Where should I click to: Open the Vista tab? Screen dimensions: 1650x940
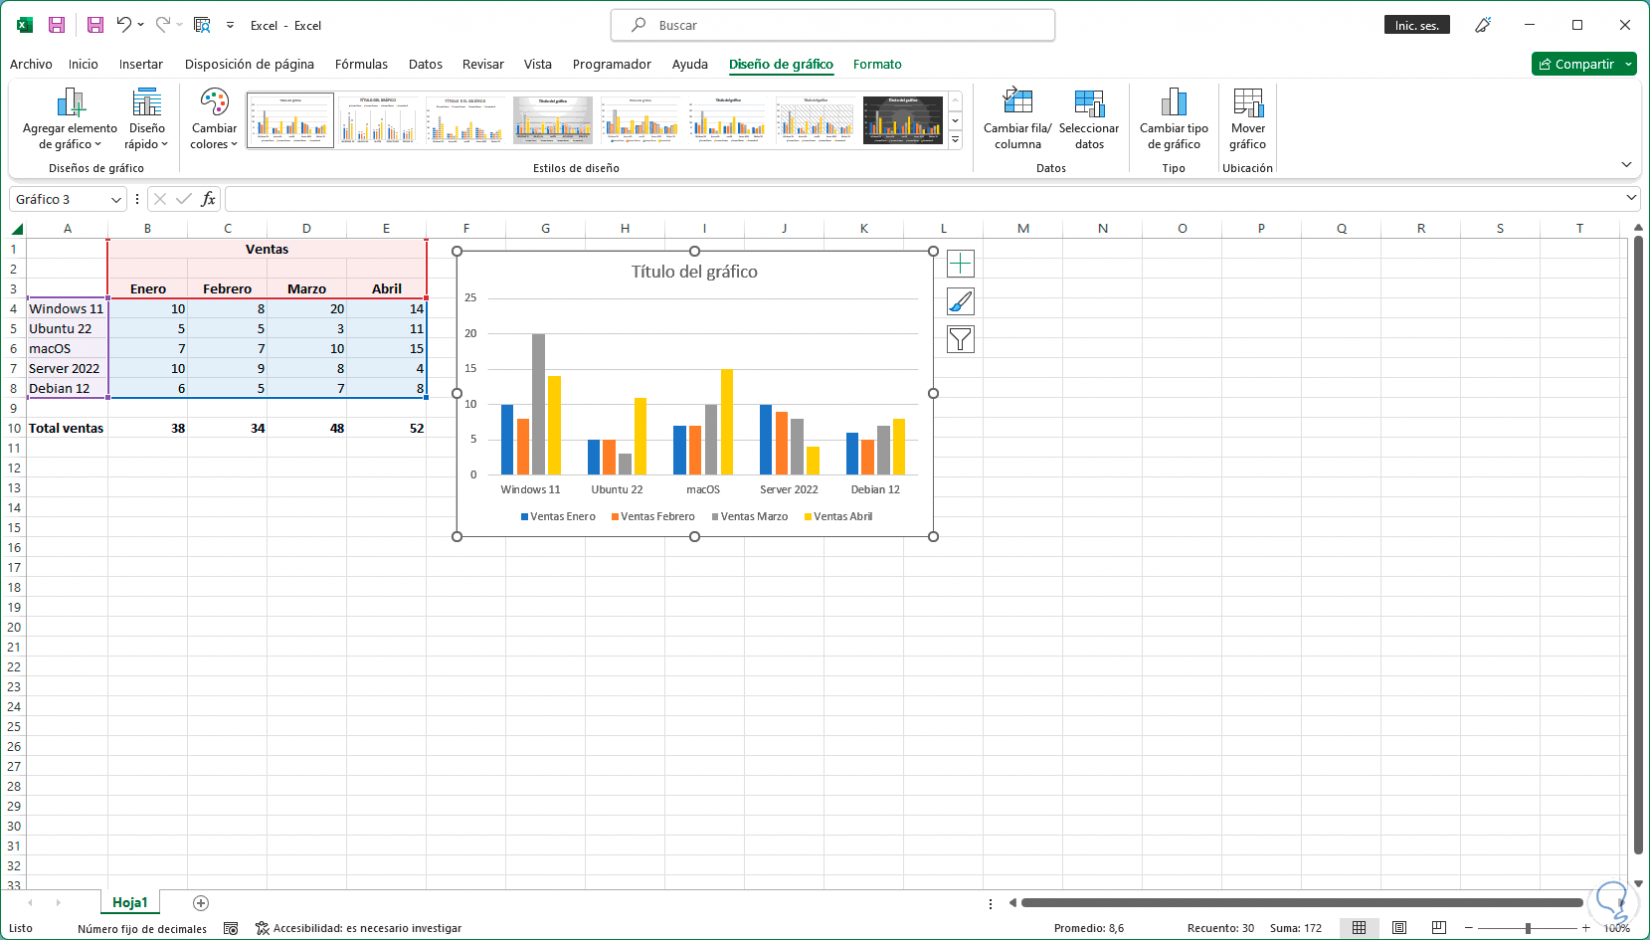(538, 64)
